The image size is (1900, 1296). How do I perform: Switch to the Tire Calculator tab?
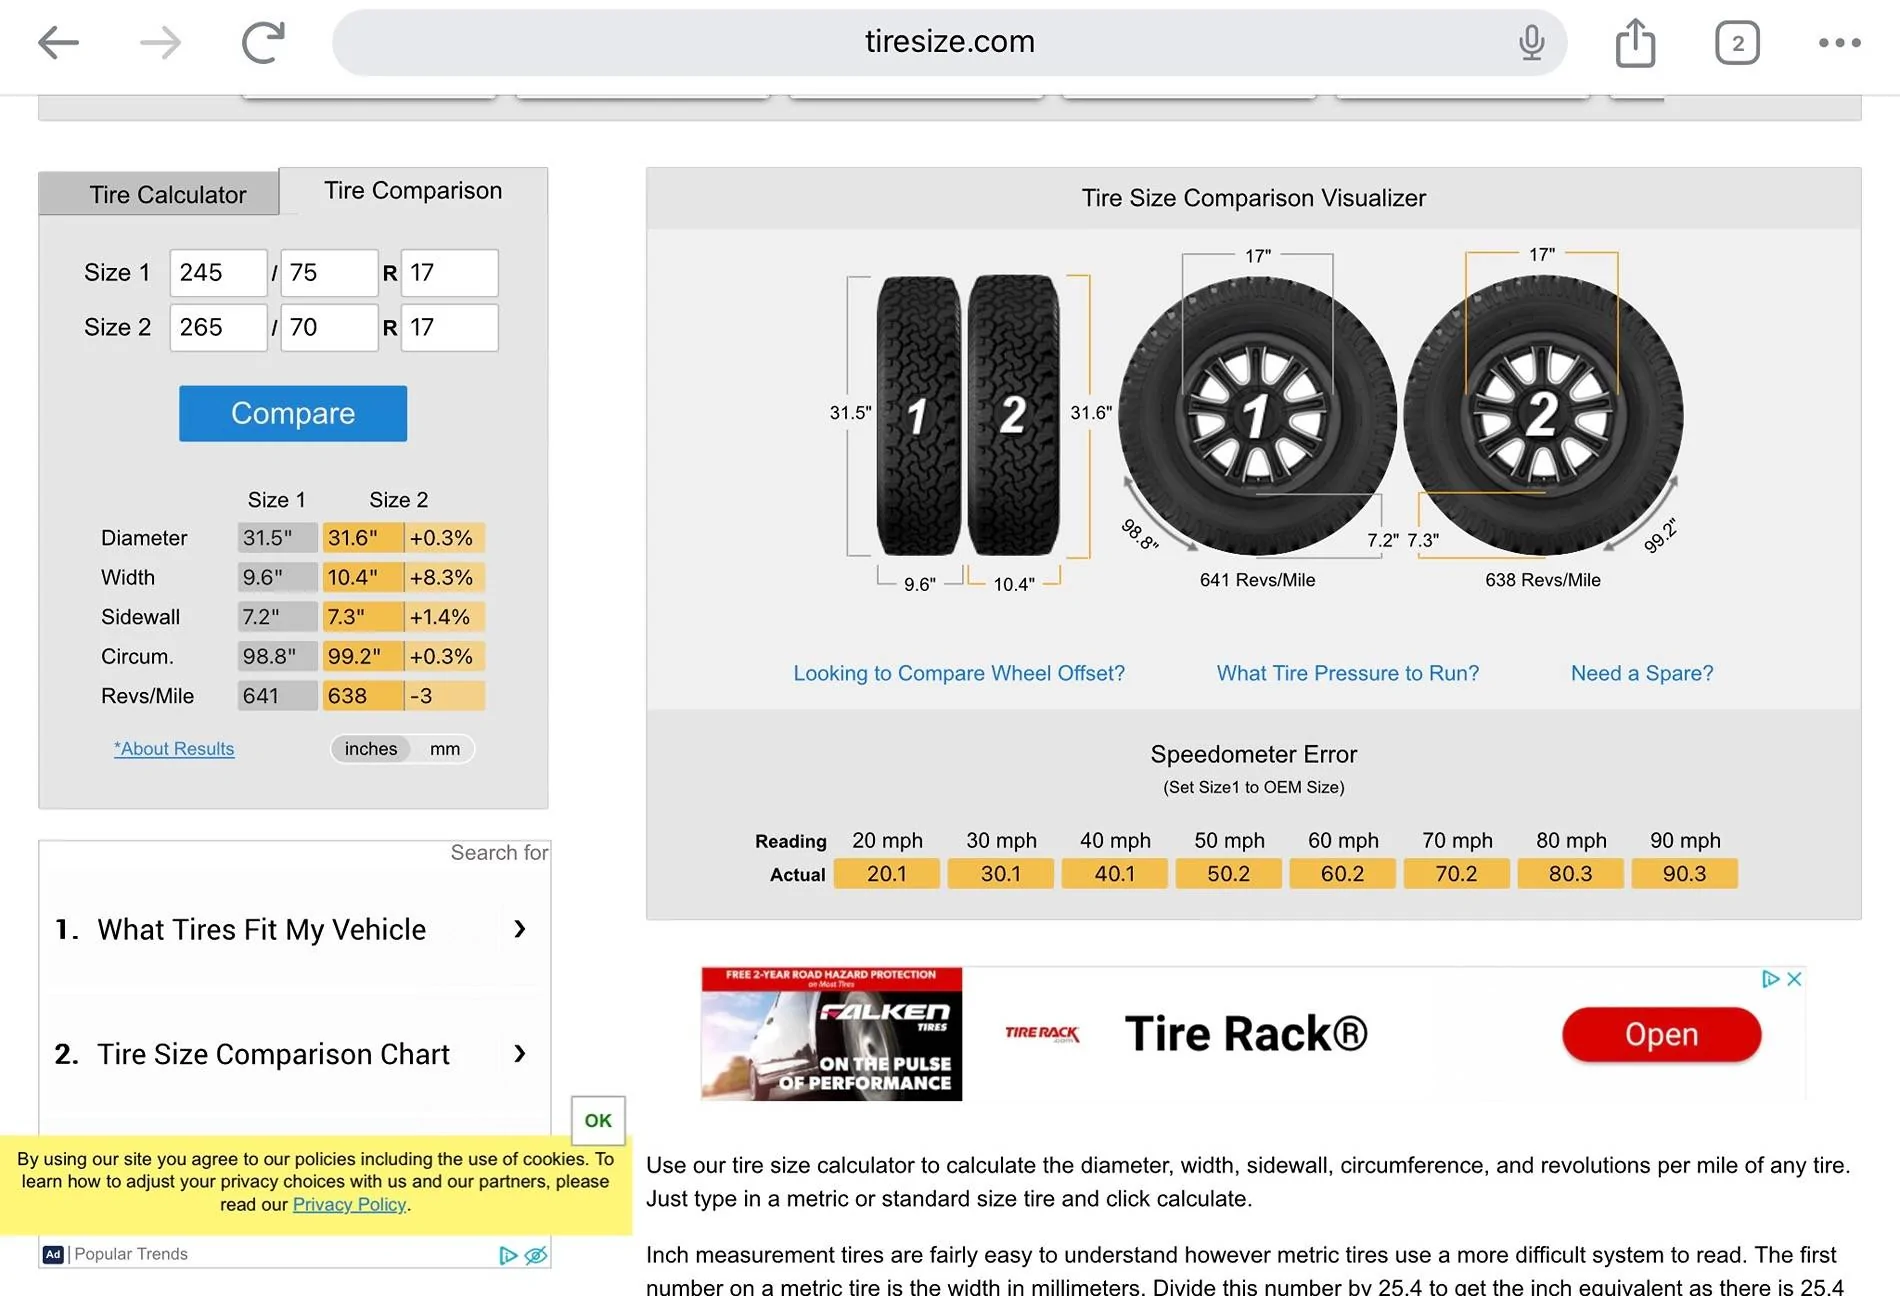click(x=159, y=194)
